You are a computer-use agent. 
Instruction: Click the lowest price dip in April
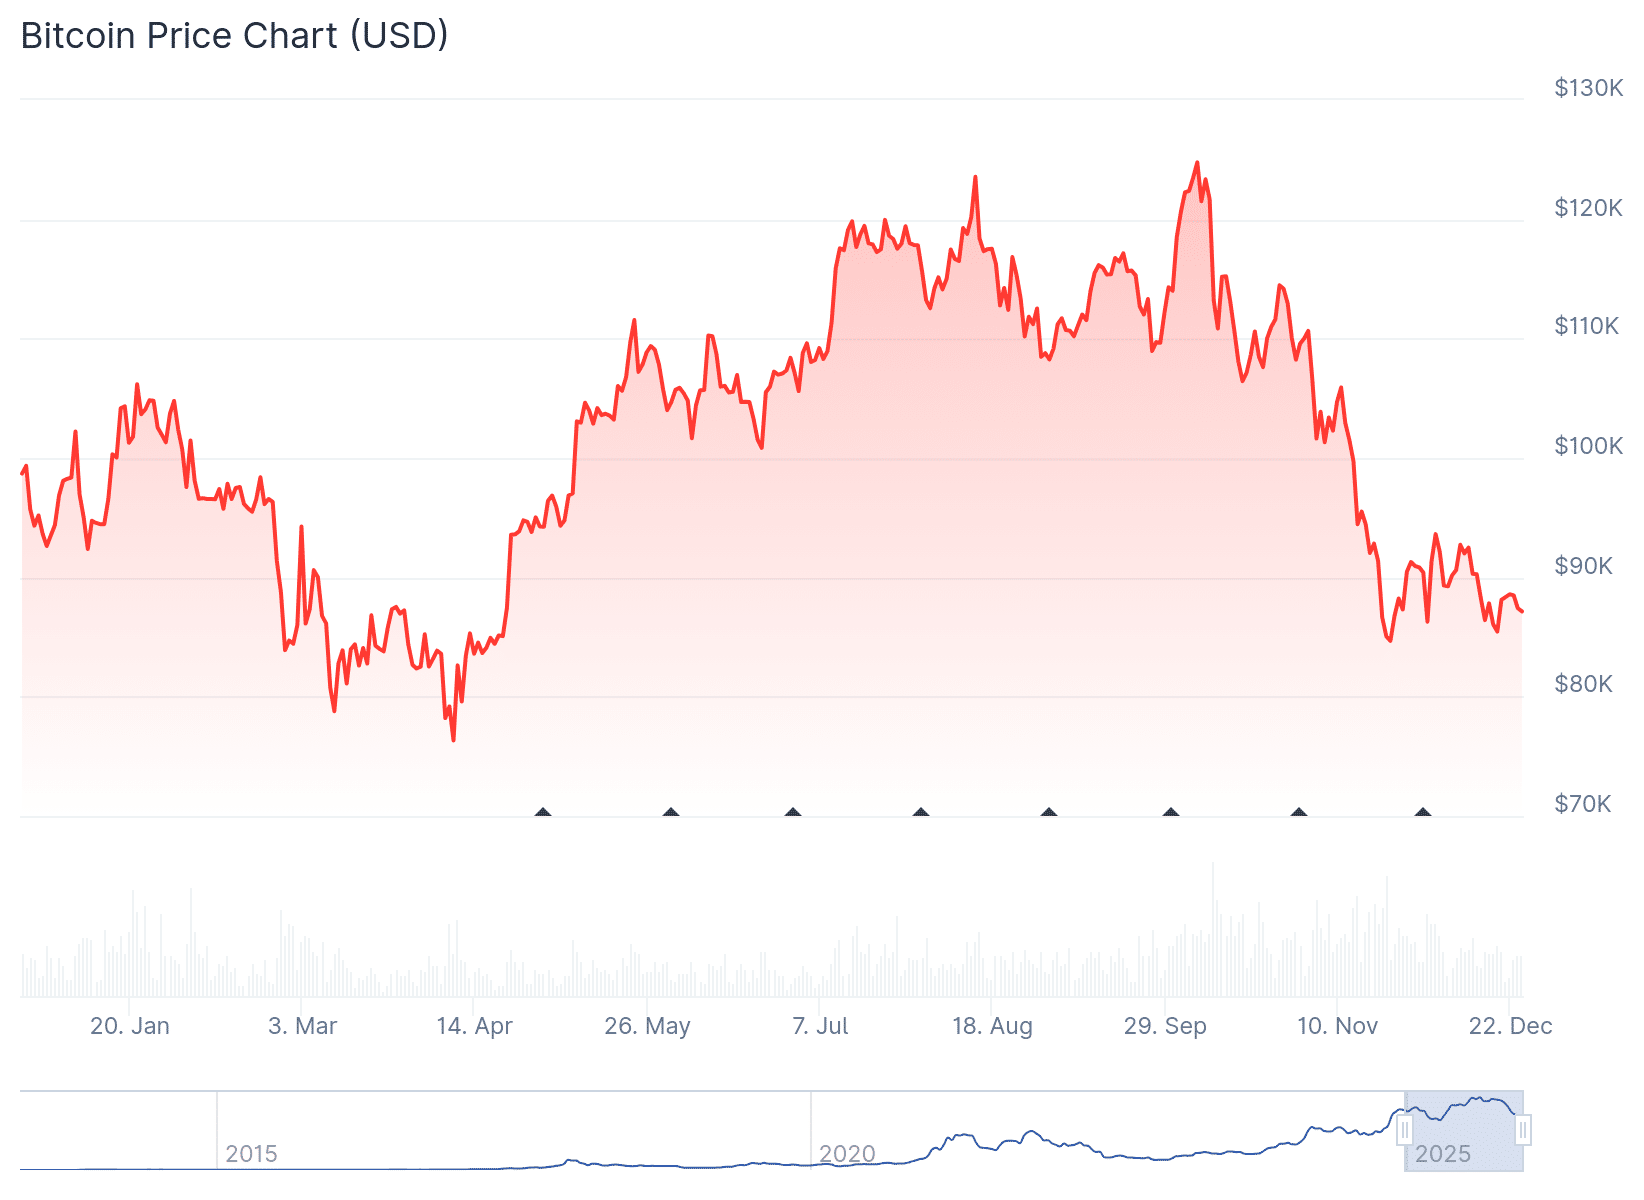pyautogui.click(x=453, y=739)
